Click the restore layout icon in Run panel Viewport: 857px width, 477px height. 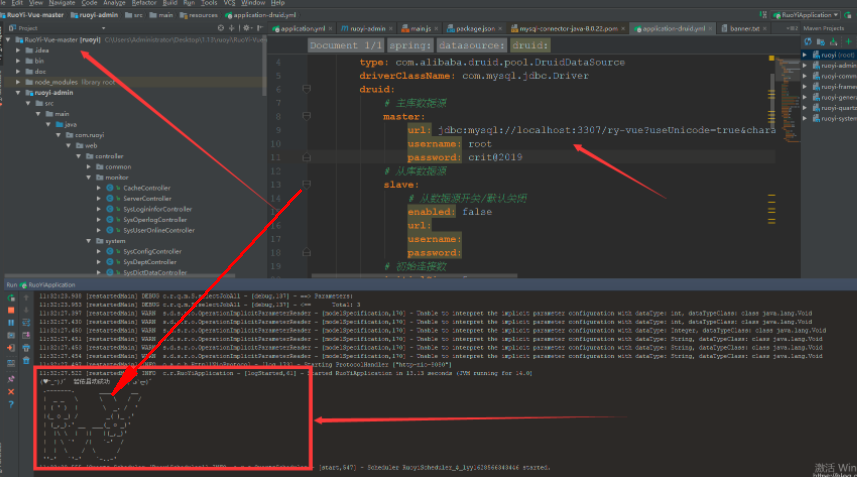11,362
